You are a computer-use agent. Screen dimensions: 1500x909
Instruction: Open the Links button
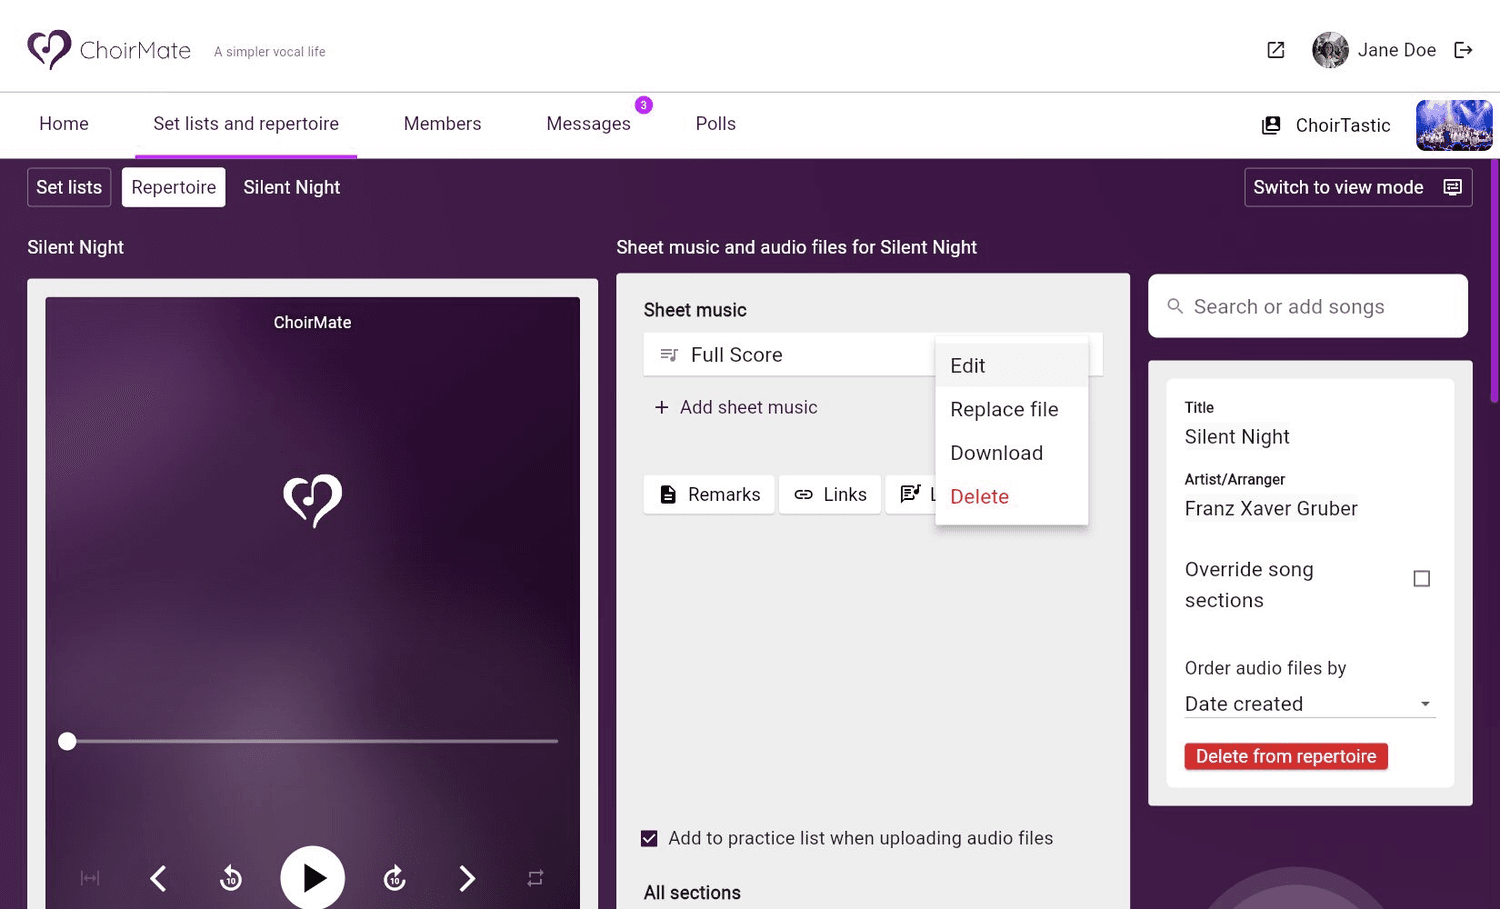tap(830, 495)
